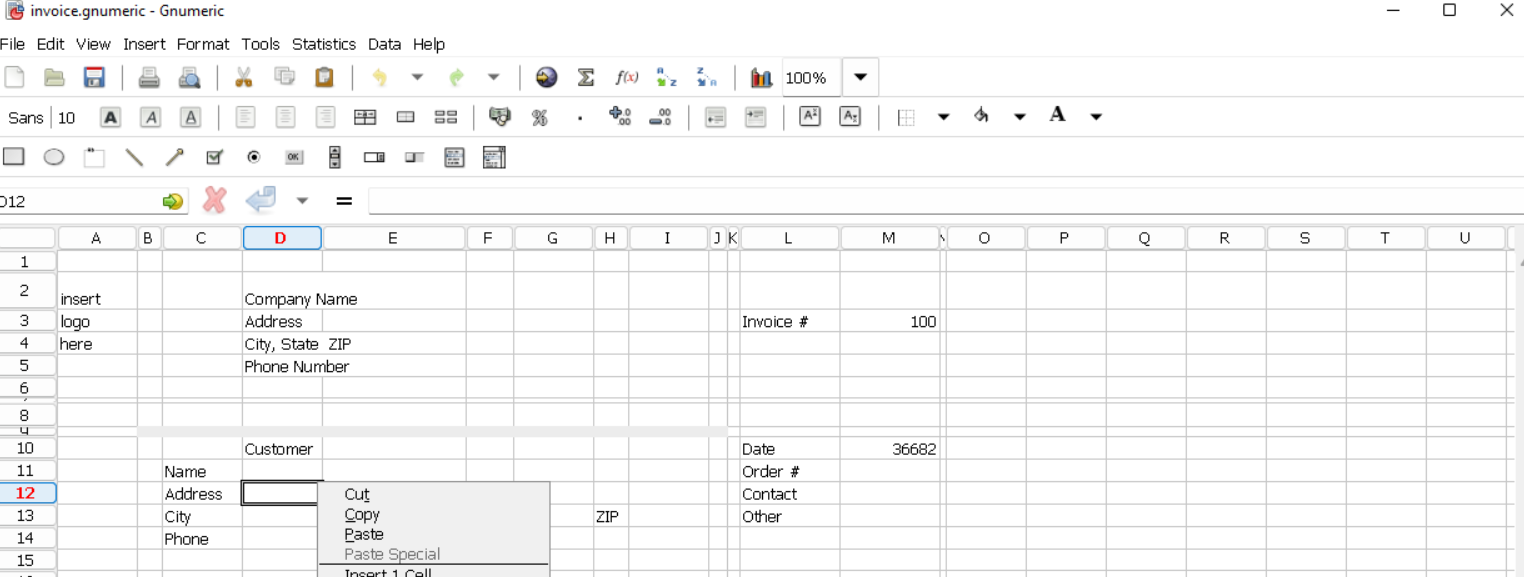Insert a radio button widget
The image size is (1524, 577).
click(x=254, y=157)
